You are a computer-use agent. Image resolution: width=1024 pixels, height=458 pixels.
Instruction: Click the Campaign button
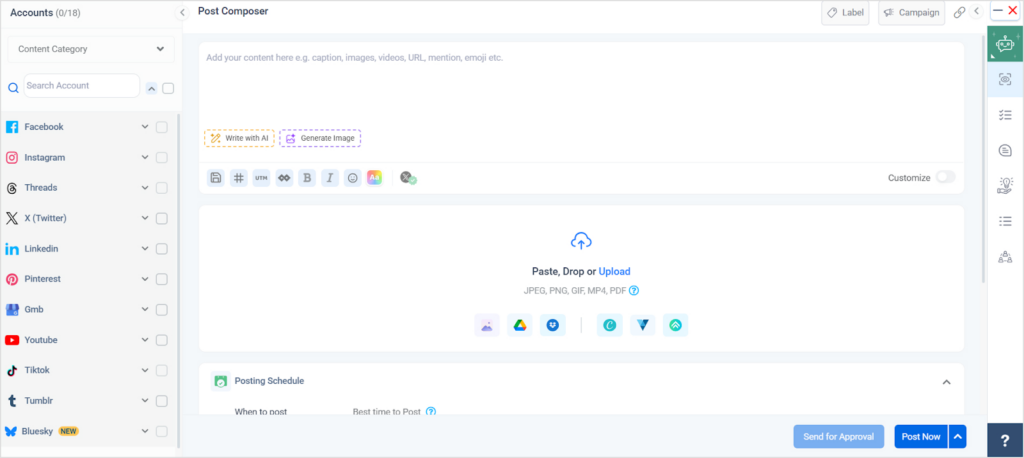912,12
